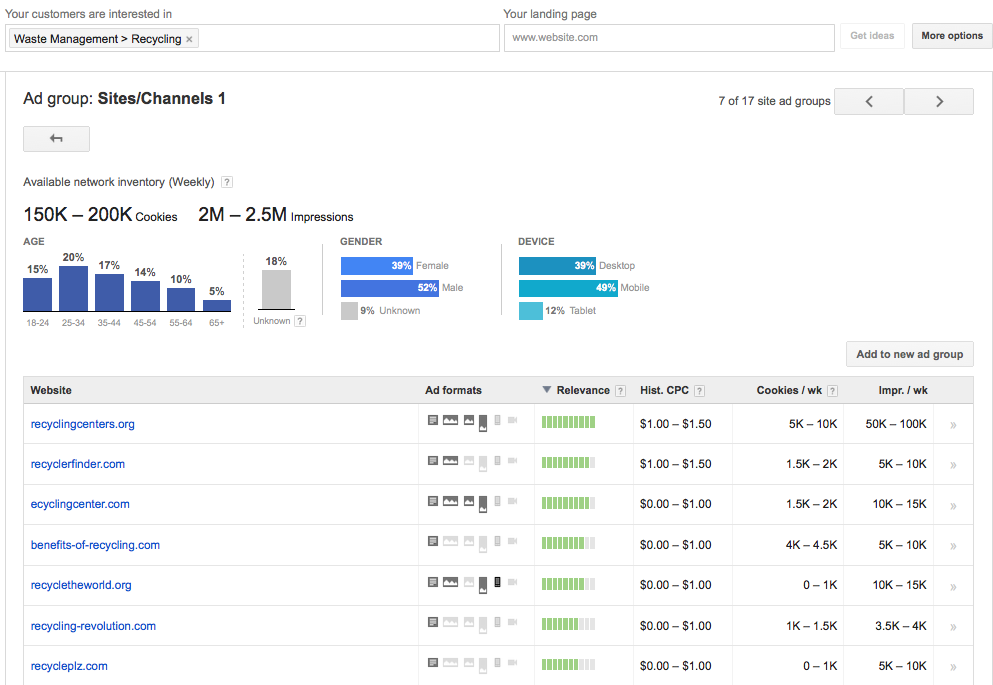Add recyclingcenters.org using its double-arrow icon

tap(952, 425)
